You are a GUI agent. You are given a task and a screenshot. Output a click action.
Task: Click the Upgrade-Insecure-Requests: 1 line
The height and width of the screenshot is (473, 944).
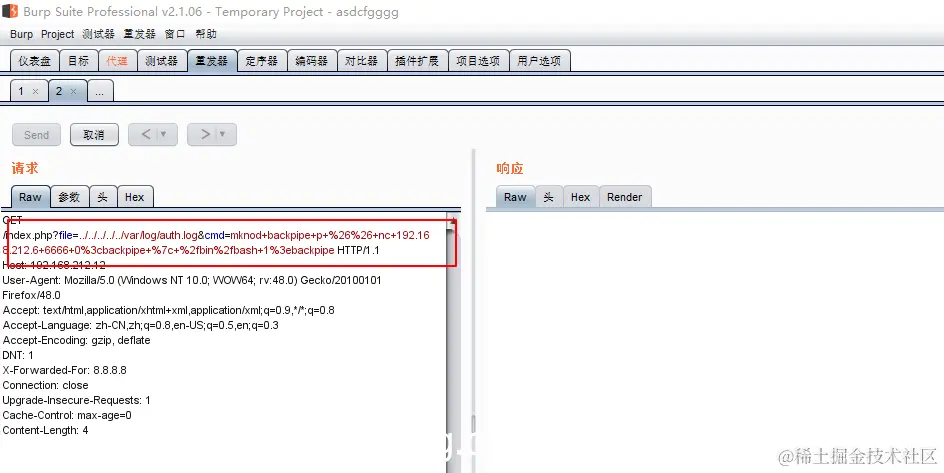pyautogui.click(x=76, y=401)
